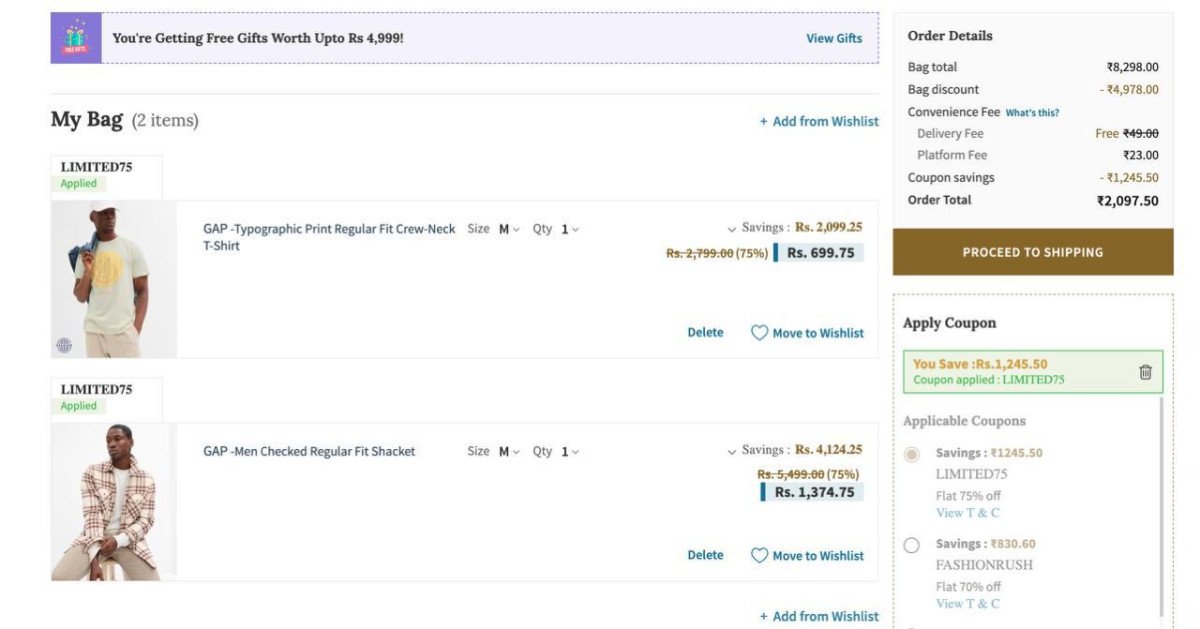Expand Savings details for the T-Shirt
The image size is (1200, 629).
point(732,229)
